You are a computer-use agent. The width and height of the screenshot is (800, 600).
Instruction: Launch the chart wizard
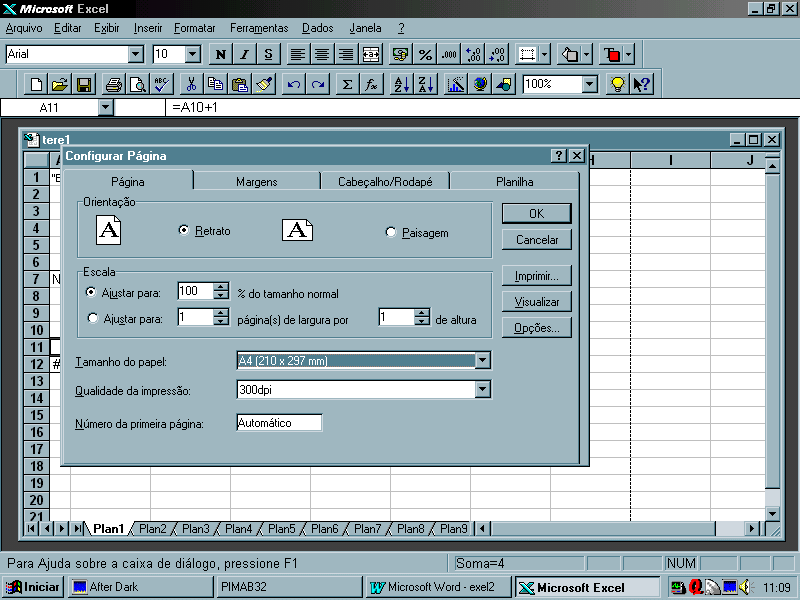pos(456,84)
